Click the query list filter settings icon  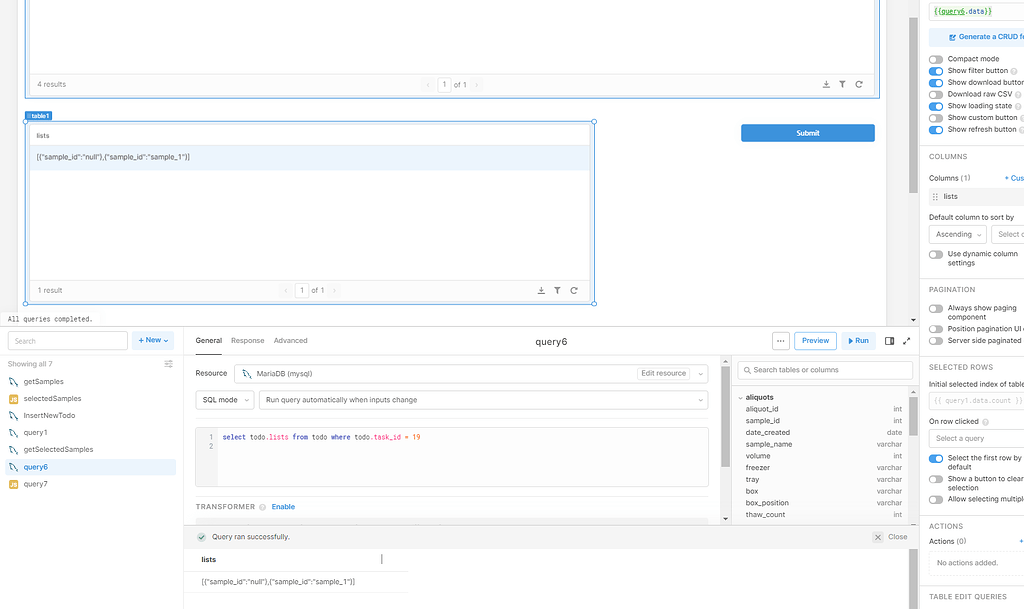pyautogui.click(x=169, y=364)
